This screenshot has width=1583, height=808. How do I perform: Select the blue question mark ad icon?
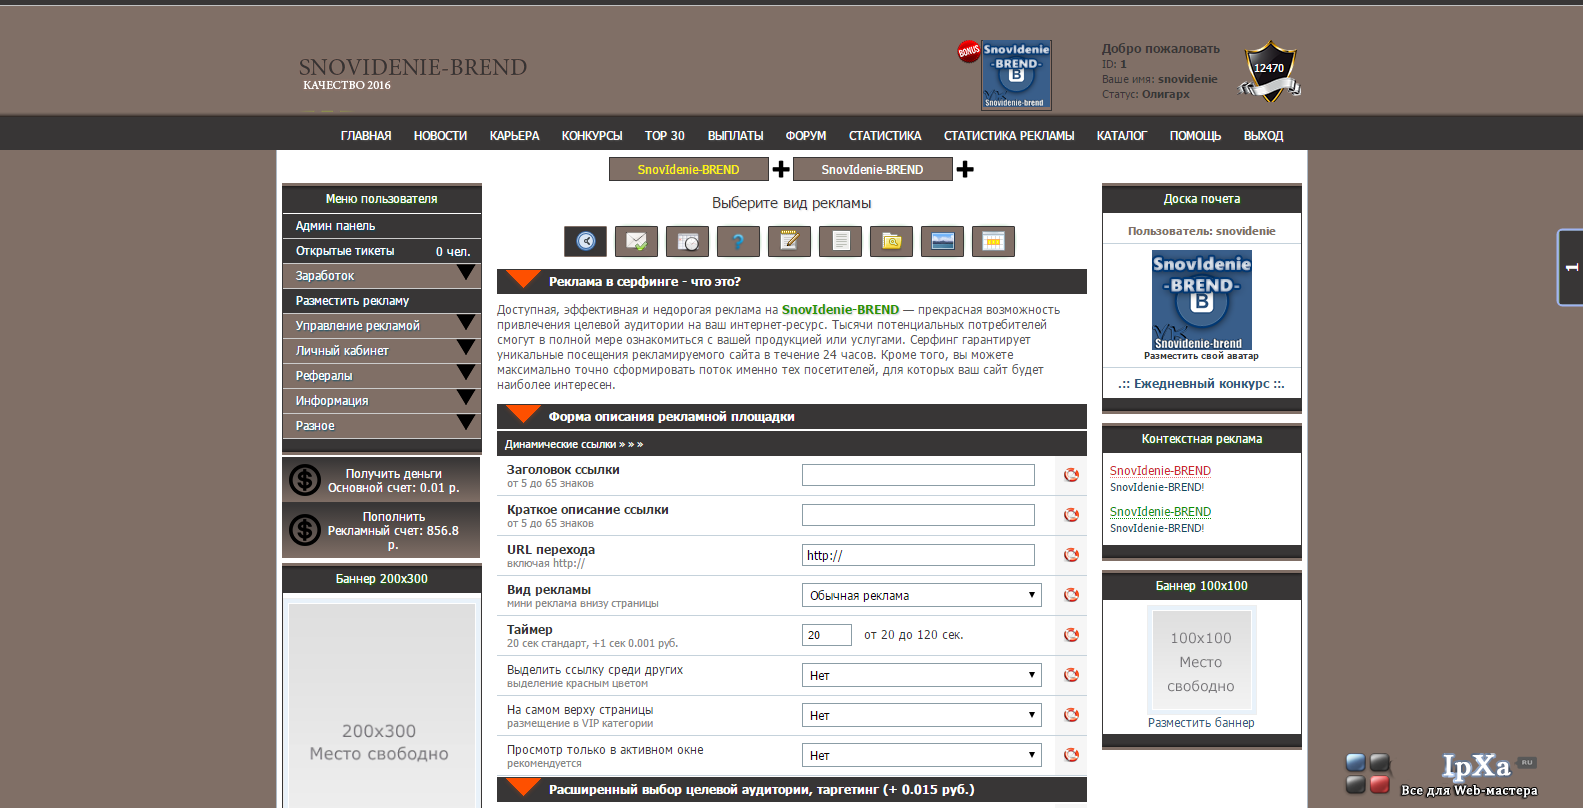[x=738, y=241]
